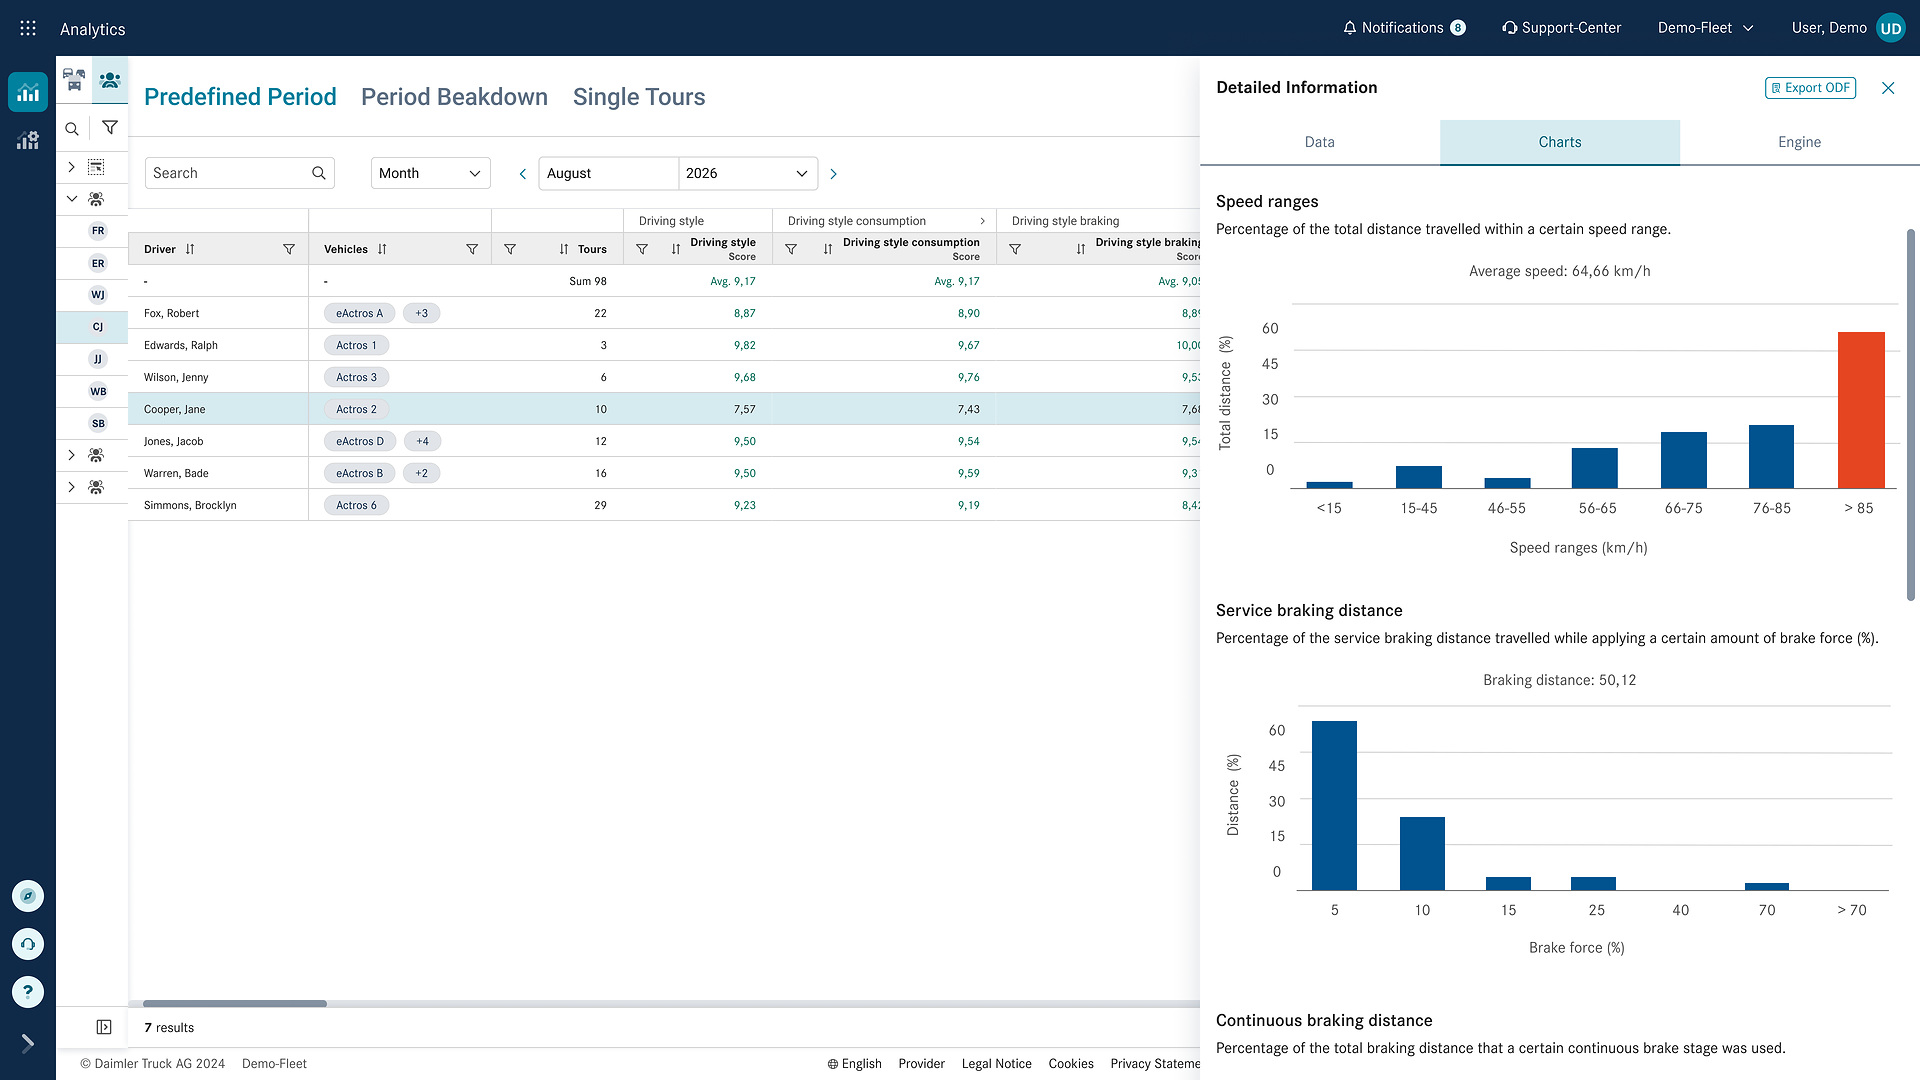Filter the Vehicles column

point(472,249)
